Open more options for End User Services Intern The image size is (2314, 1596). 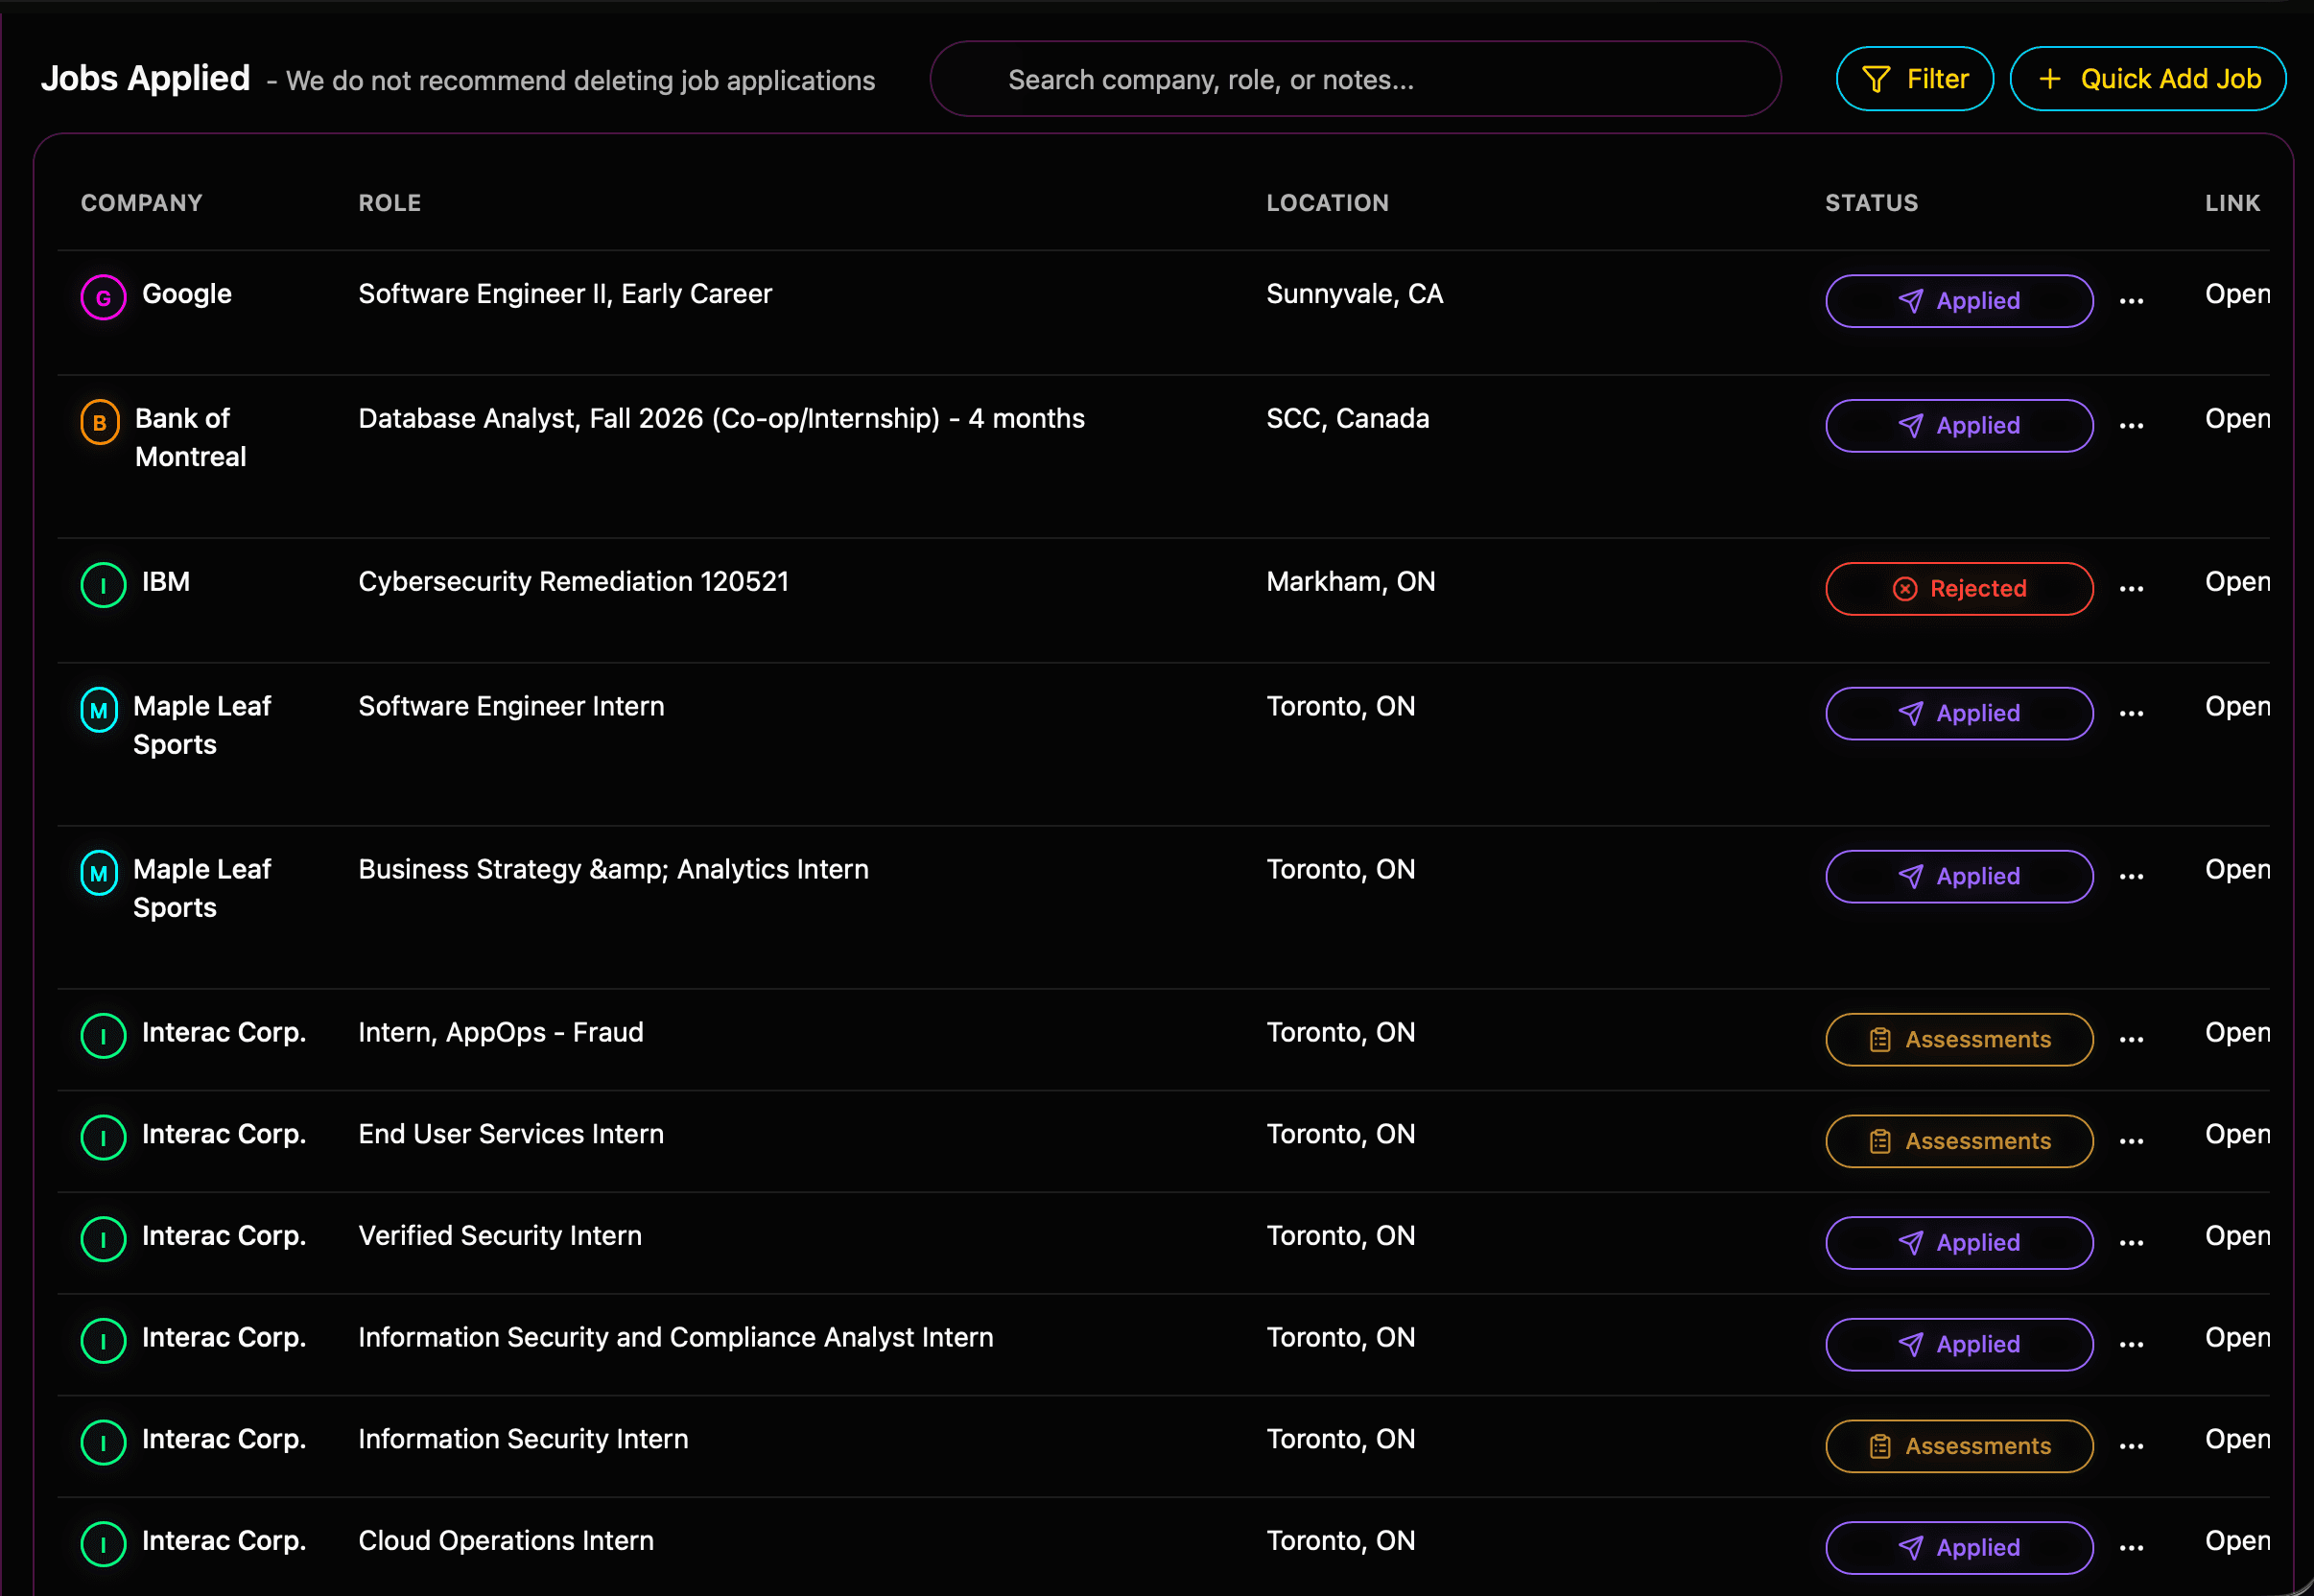pos(2131,1142)
